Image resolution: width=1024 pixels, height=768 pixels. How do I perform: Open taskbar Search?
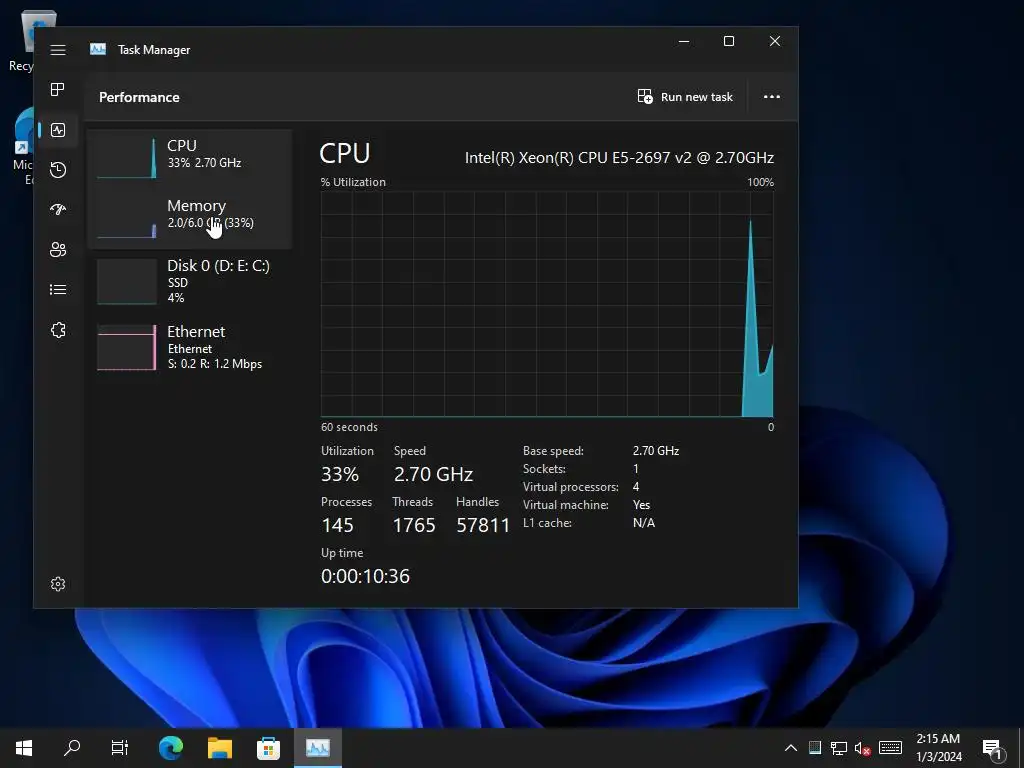[x=72, y=748]
